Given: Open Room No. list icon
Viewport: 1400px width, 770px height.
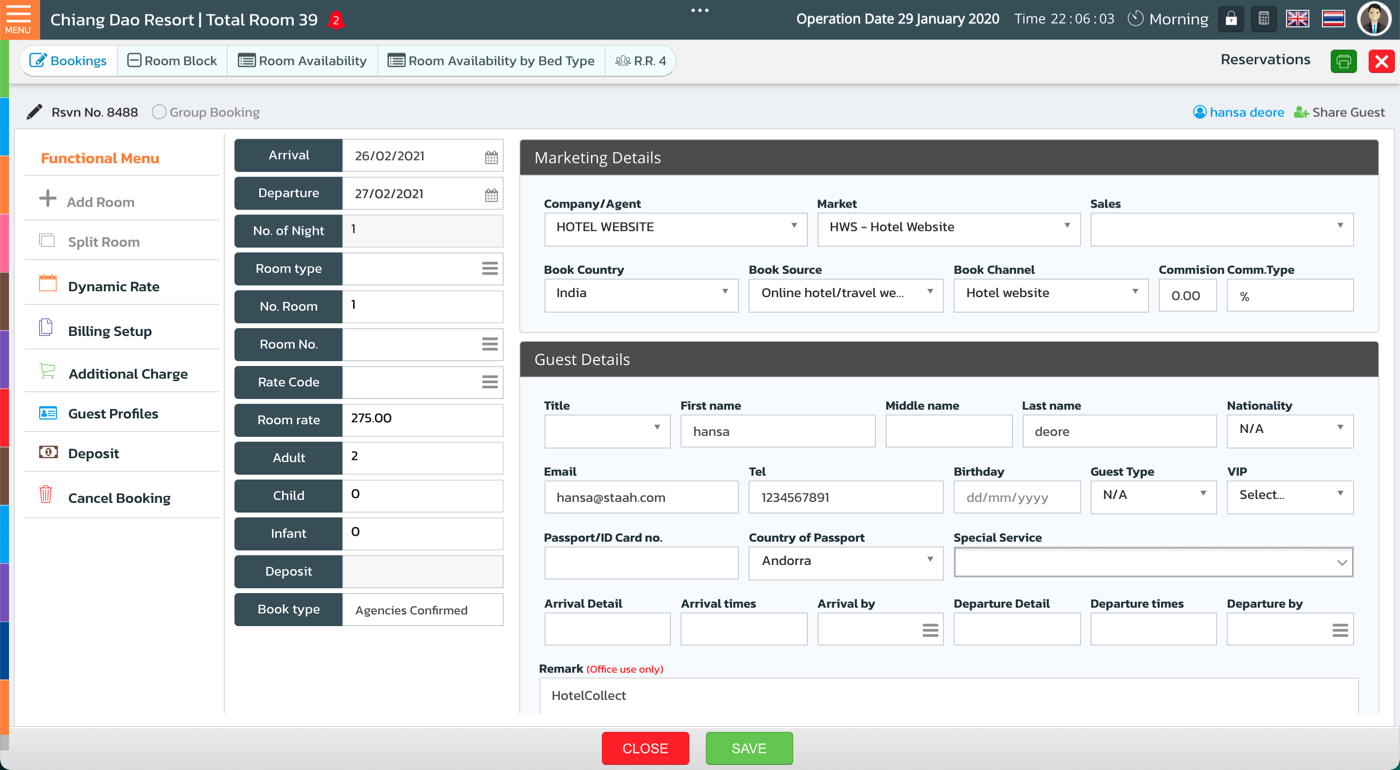Looking at the screenshot, I should [x=490, y=344].
